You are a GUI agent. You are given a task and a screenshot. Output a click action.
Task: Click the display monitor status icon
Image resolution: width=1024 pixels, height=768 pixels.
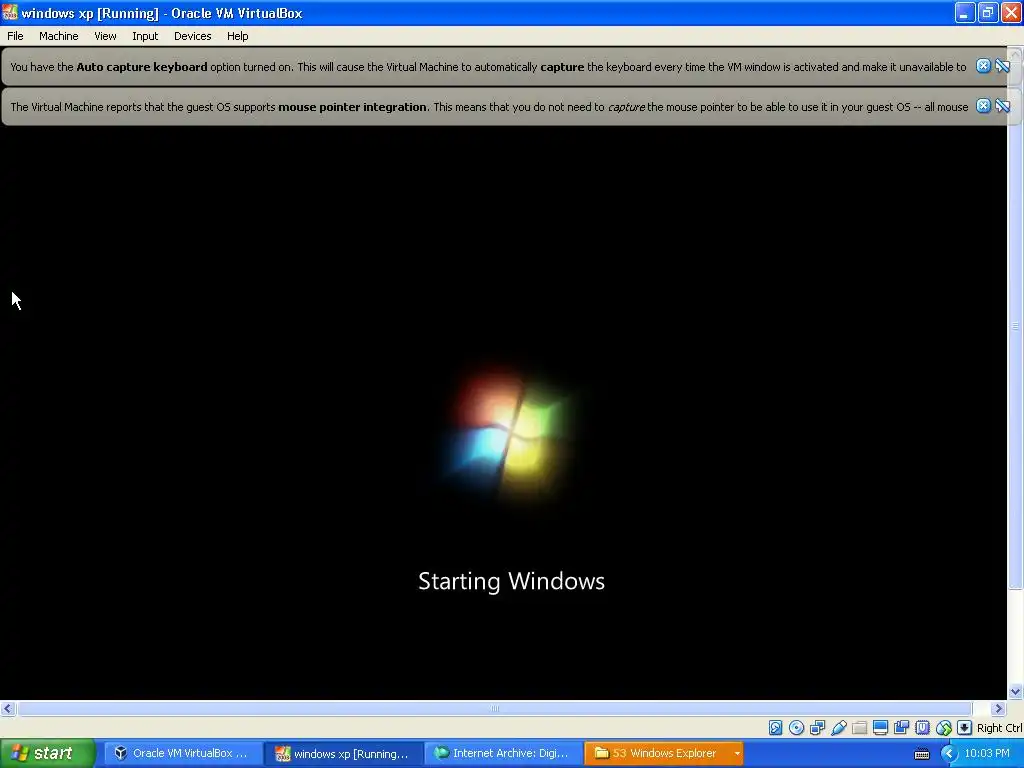[x=880, y=728]
